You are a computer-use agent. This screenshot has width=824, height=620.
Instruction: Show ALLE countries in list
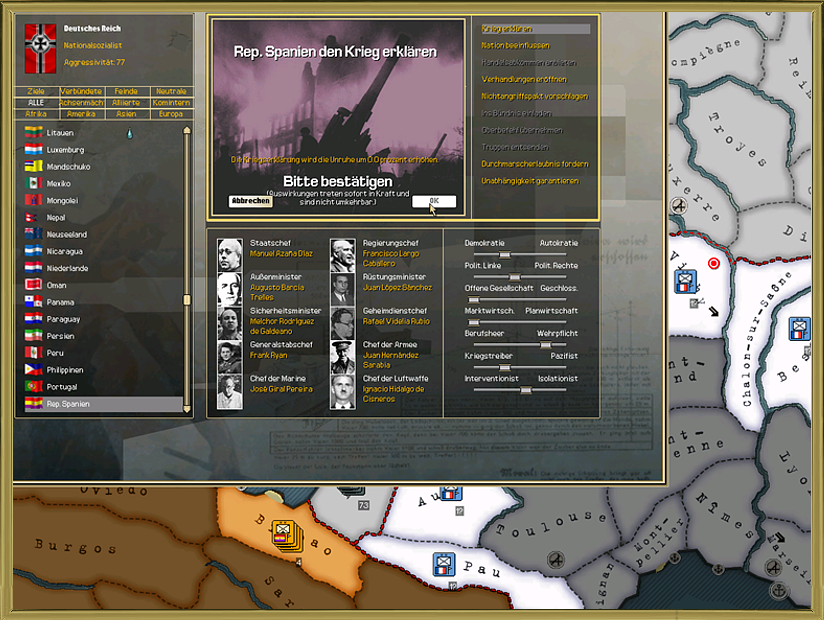[x=36, y=102]
